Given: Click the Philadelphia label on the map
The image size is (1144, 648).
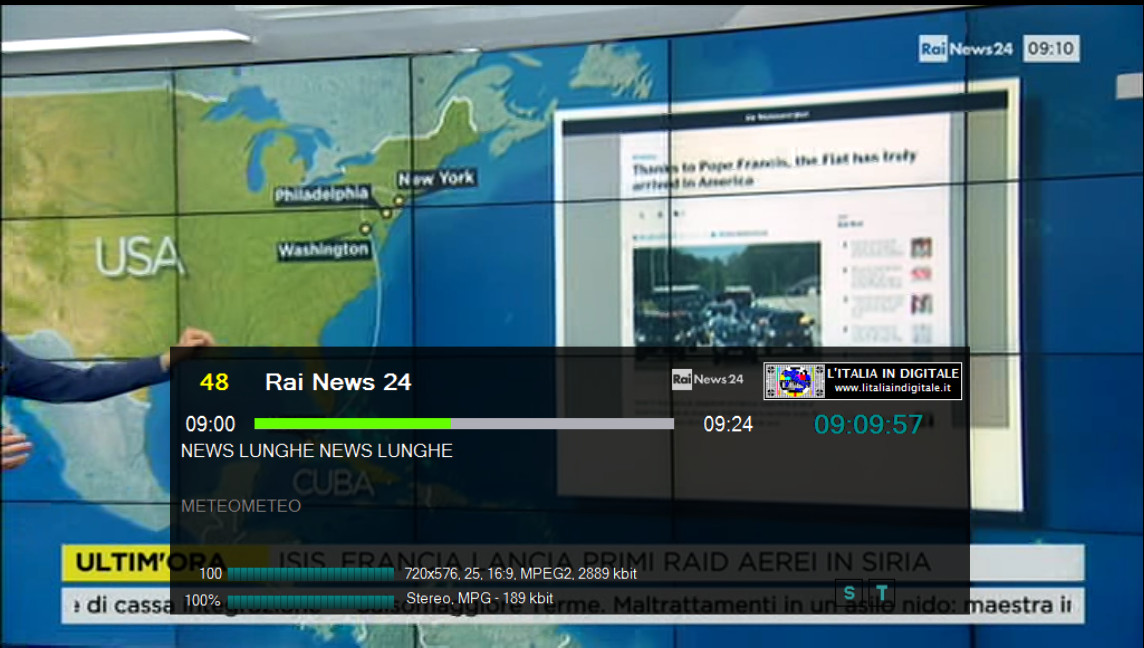Looking at the screenshot, I should (x=322, y=194).
